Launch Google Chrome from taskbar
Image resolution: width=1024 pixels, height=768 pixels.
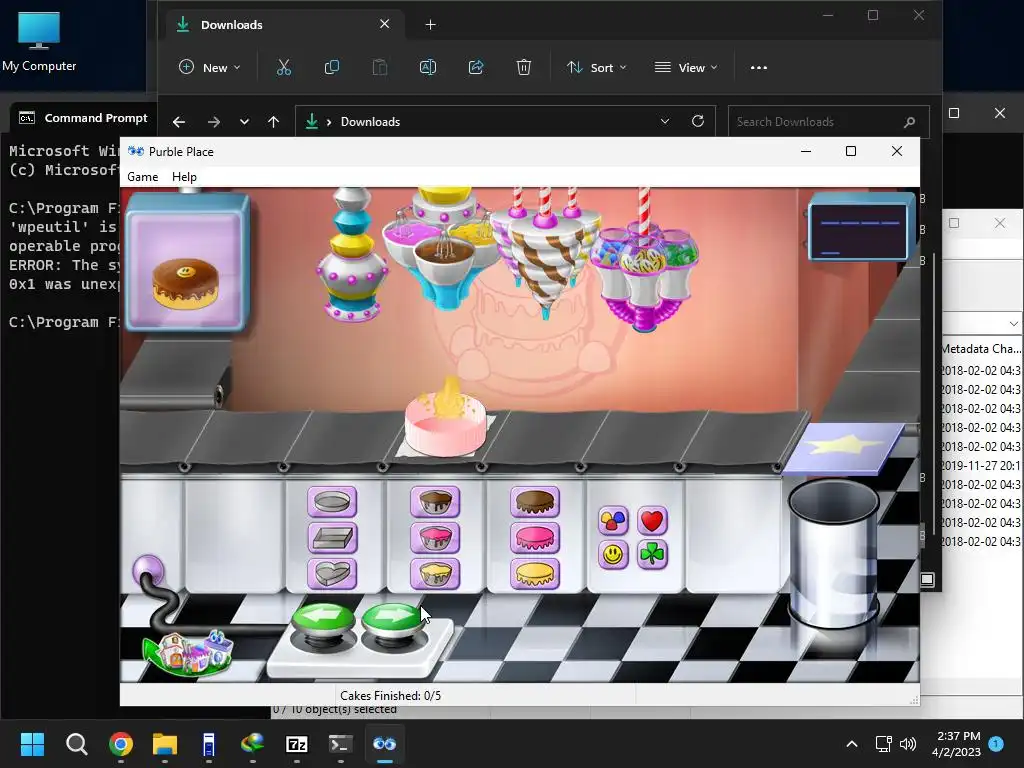click(121, 744)
